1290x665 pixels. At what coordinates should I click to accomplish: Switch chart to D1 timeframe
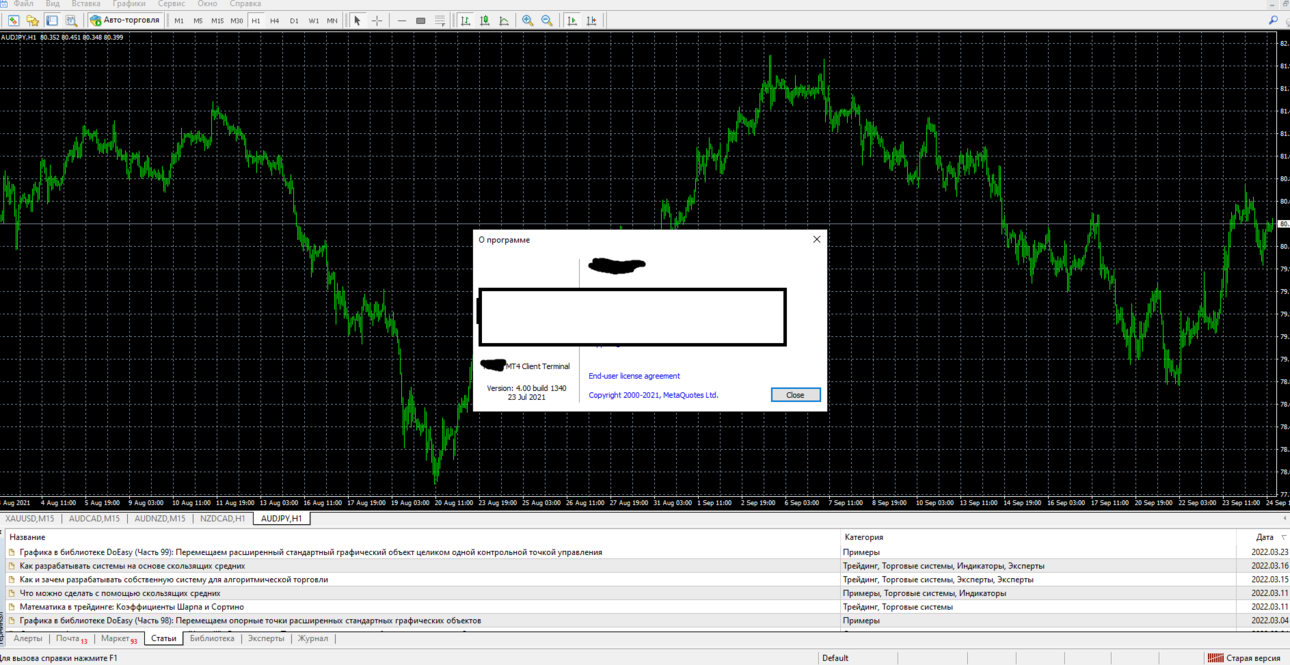(x=294, y=20)
